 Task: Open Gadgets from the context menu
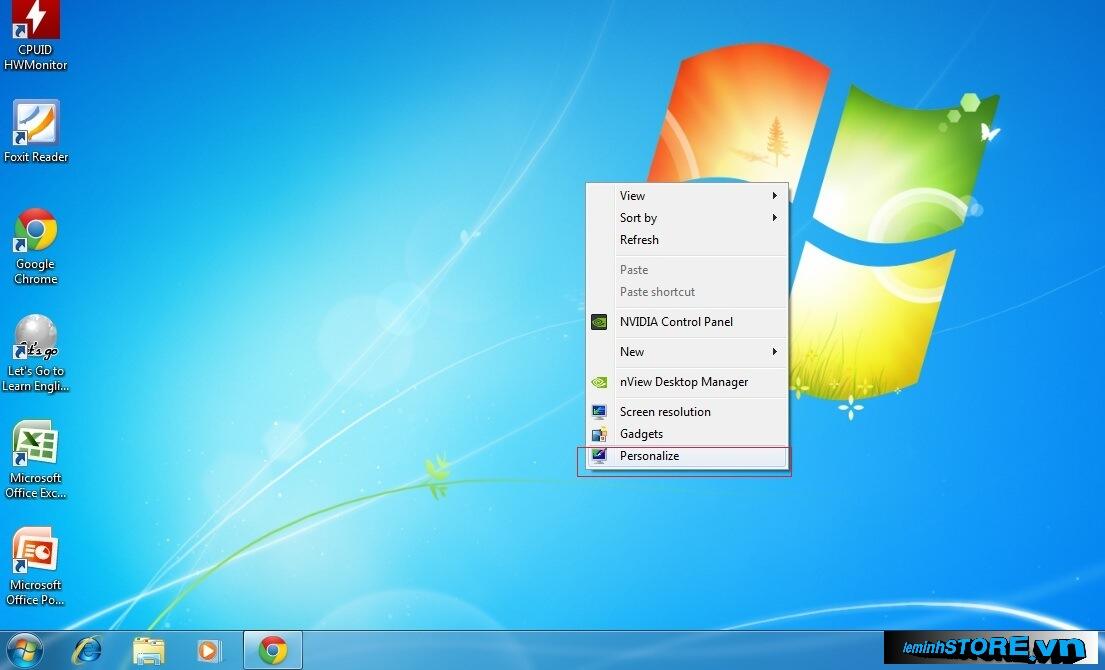[x=641, y=434]
